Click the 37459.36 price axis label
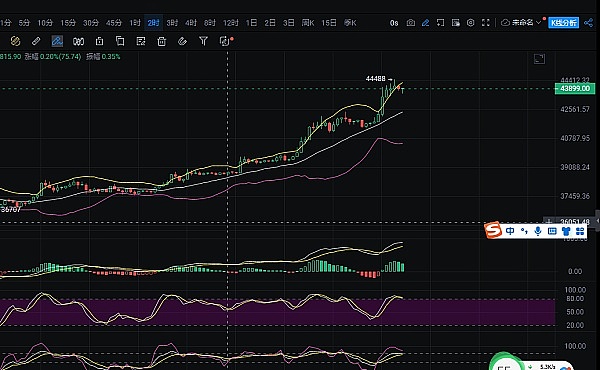 click(x=575, y=196)
